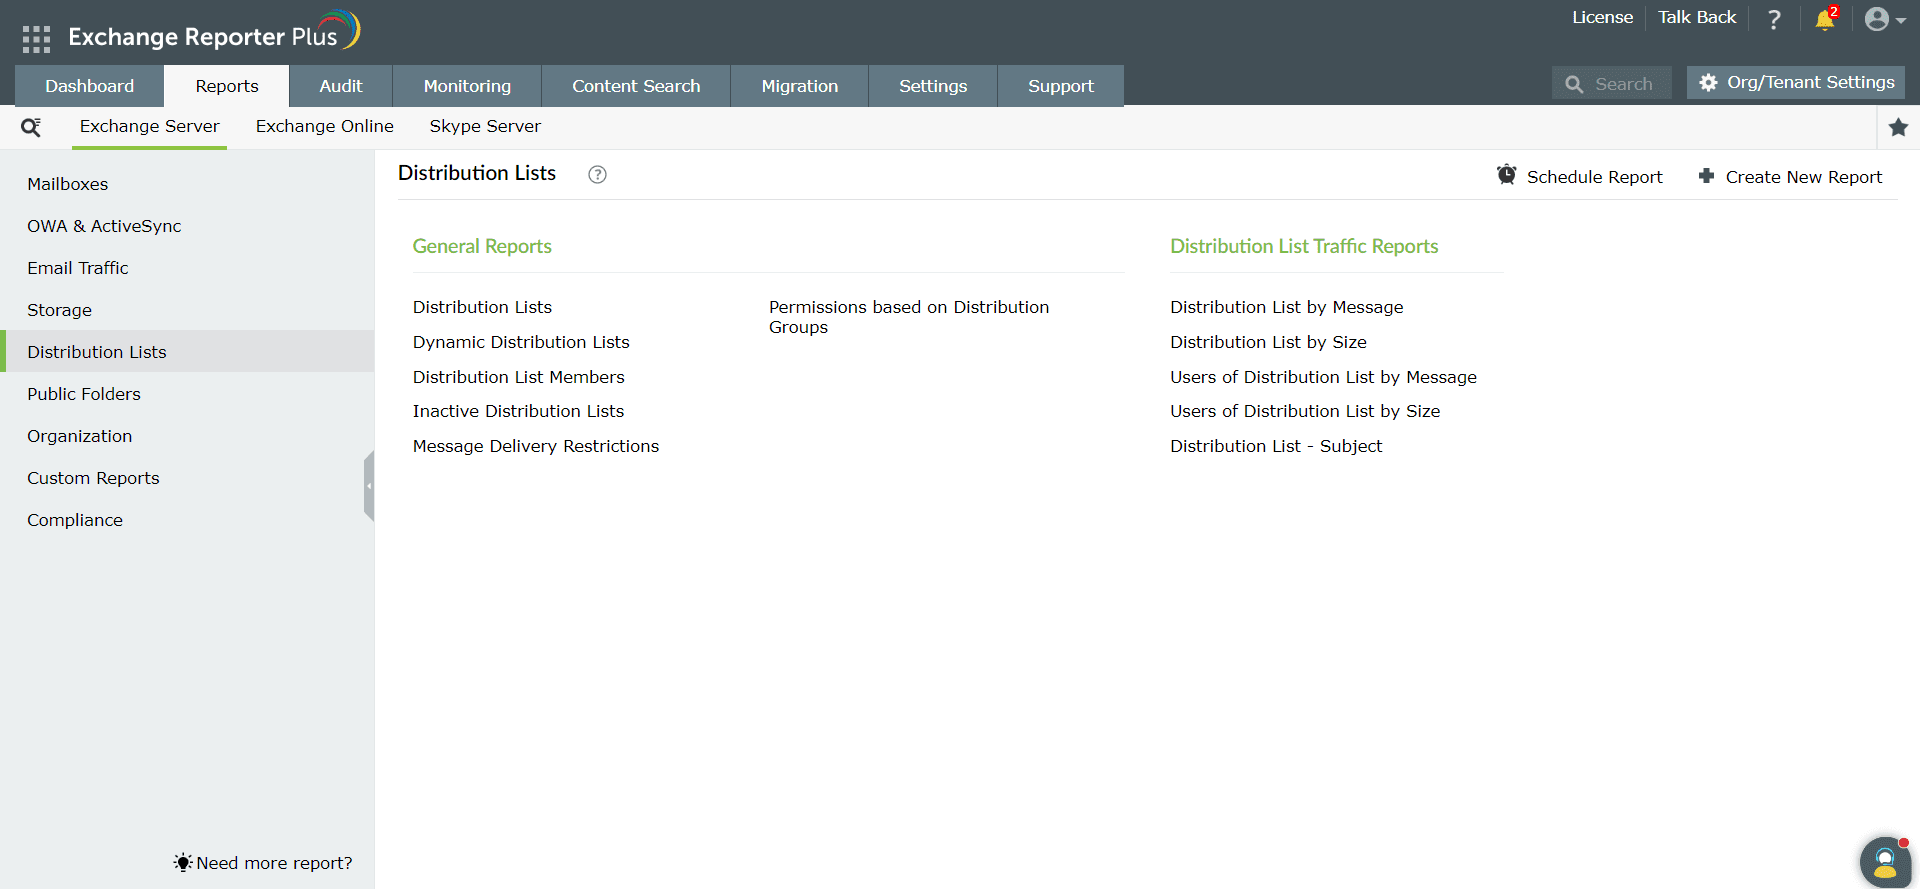
Task: Open Message Delivery Restrictions report
Action: [x=536, y=446]
